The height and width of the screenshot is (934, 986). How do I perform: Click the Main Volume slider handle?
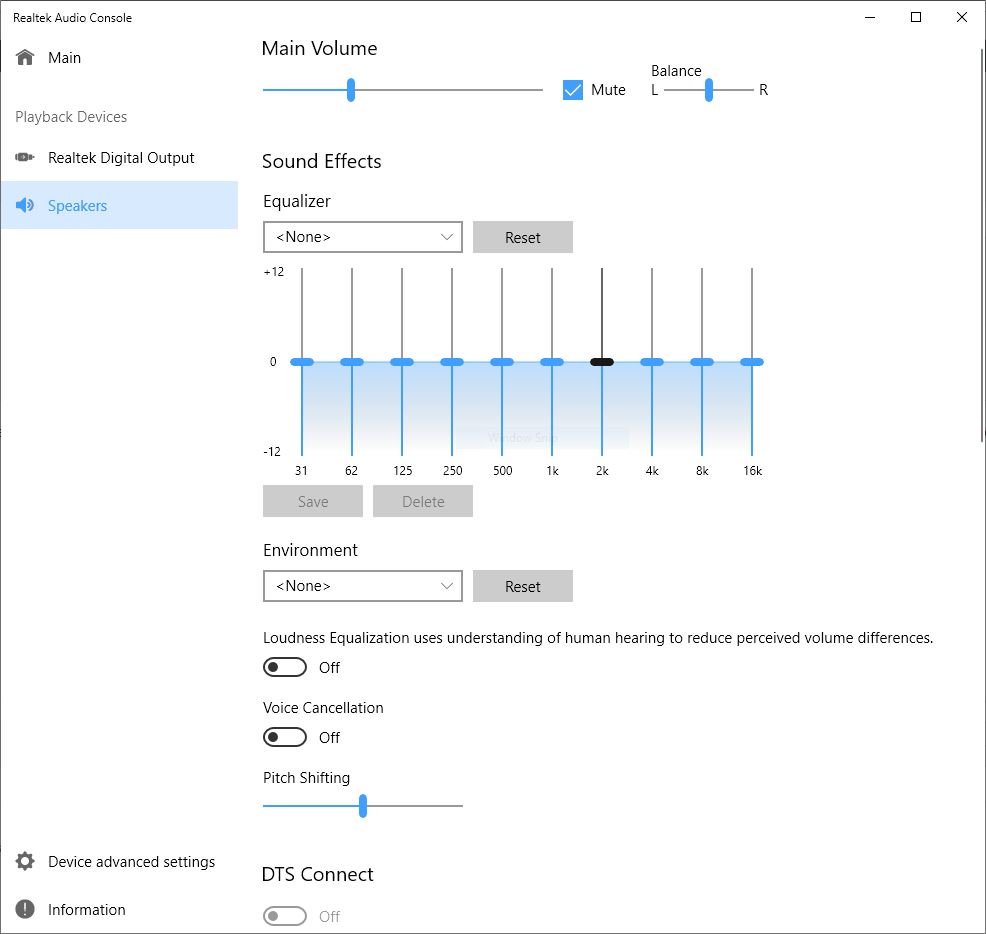click(351, 90)
